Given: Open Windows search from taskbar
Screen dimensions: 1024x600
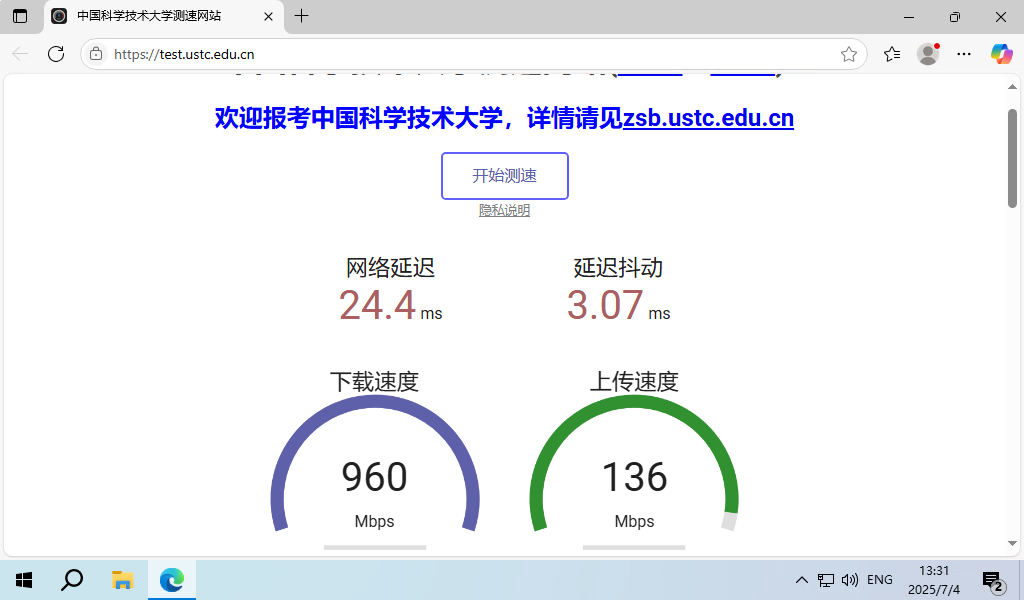Looking at the screenshot, I should 72,580.
